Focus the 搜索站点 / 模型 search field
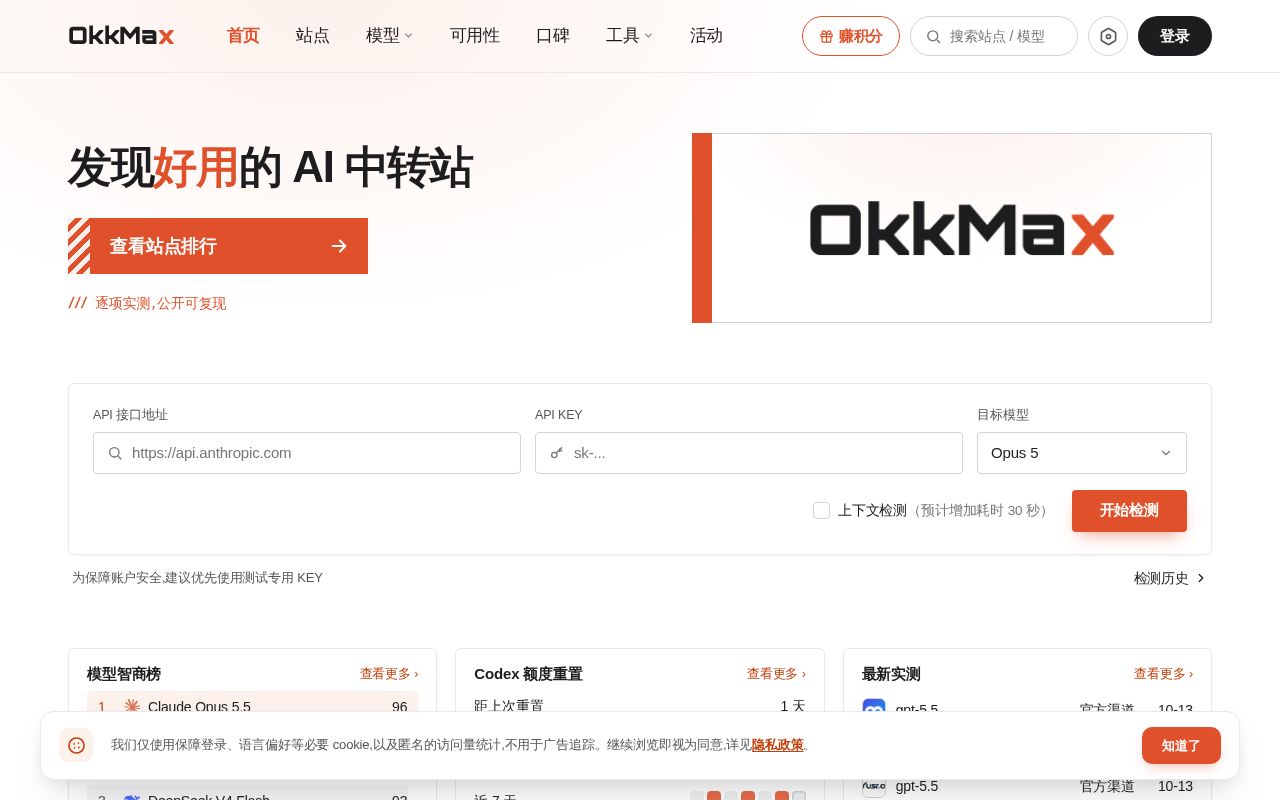1280x800 pixels. pos(994,36)
